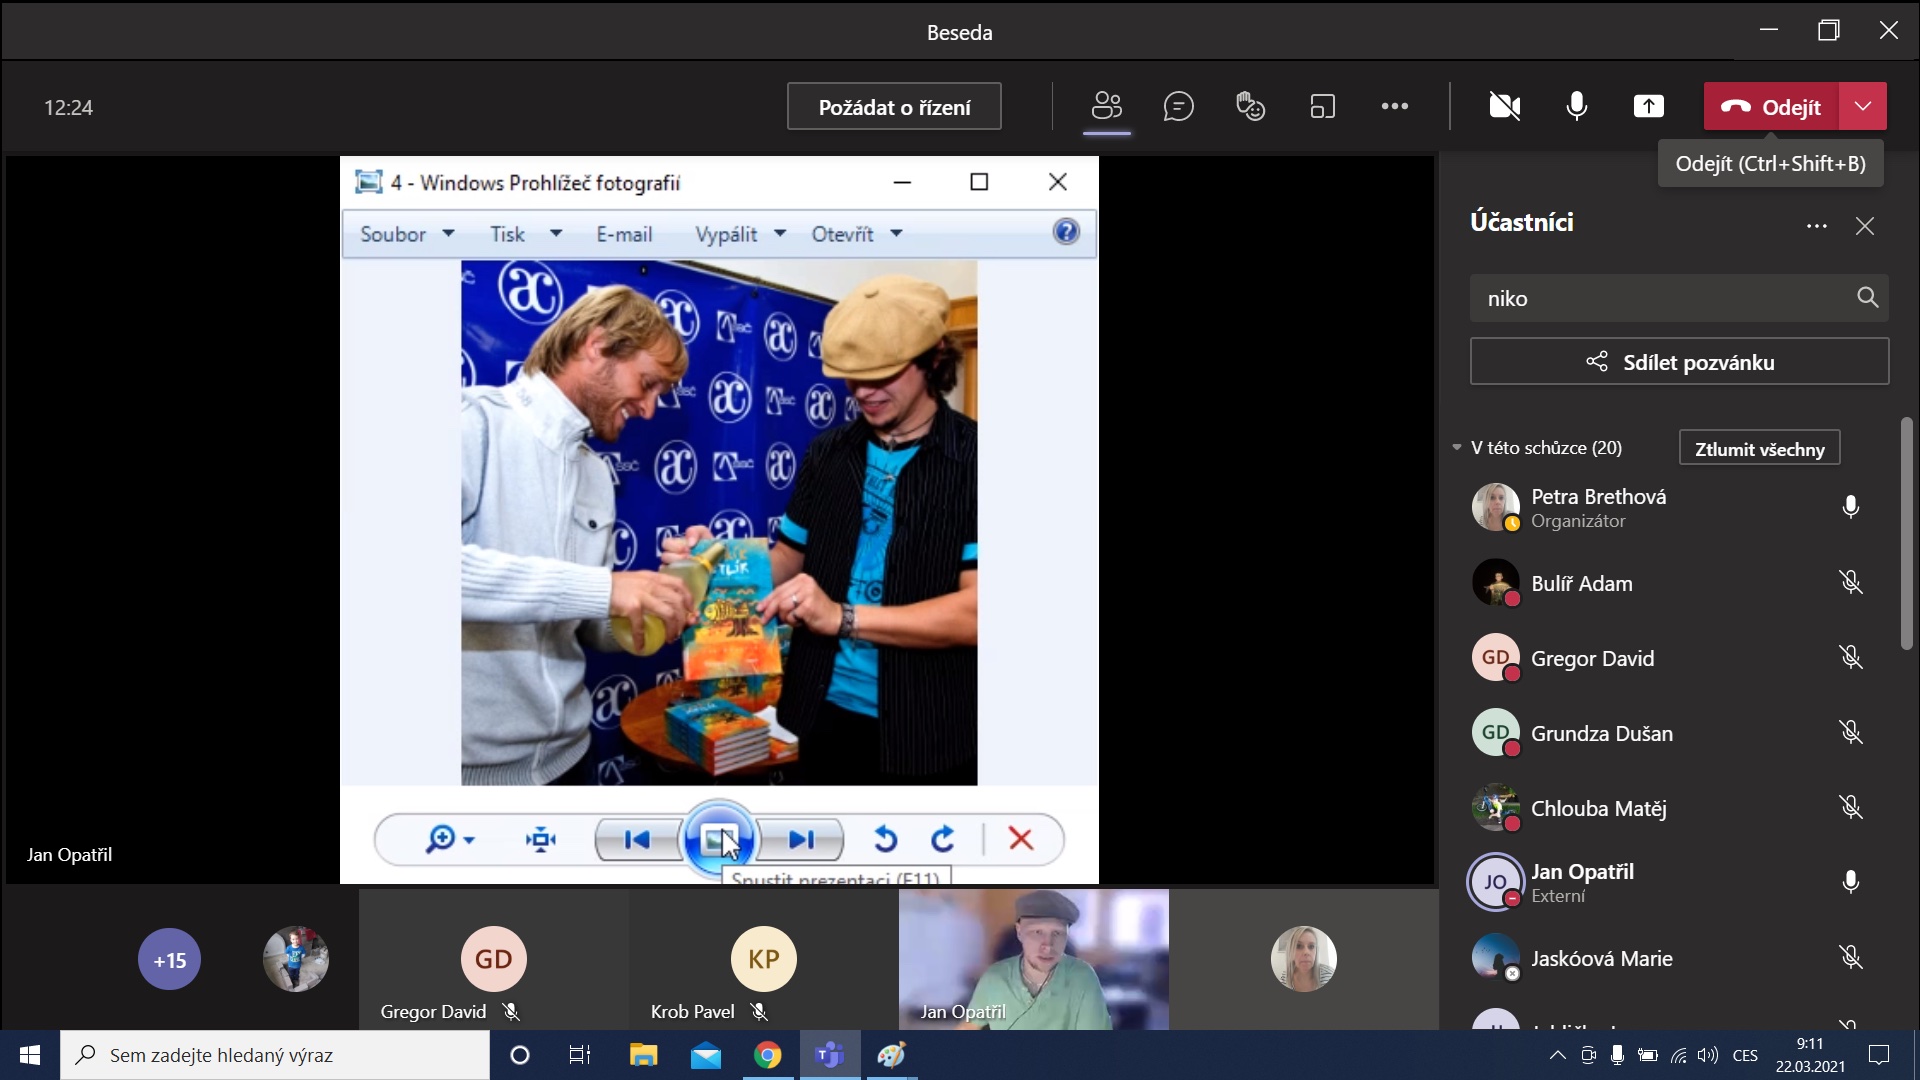This screenshot has width=1920, height=1080.
Task: Collapse the 'V této schůzce (20)' section
Action: coord(1457,448)
